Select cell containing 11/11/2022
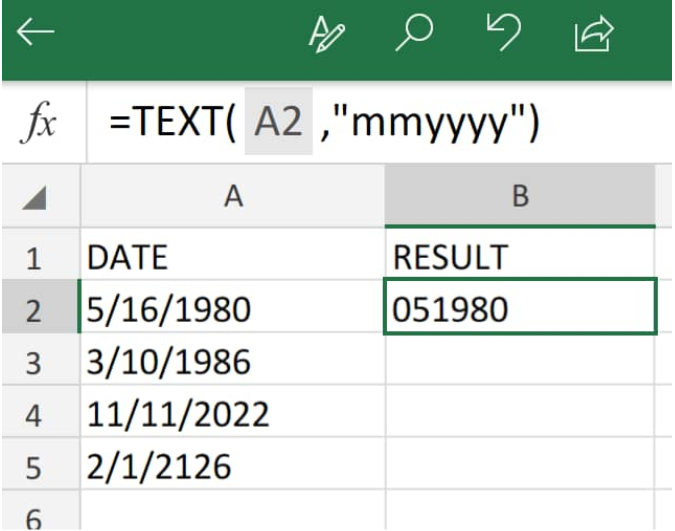The height and width of the screenshot is (531, 675). point(233,412)
